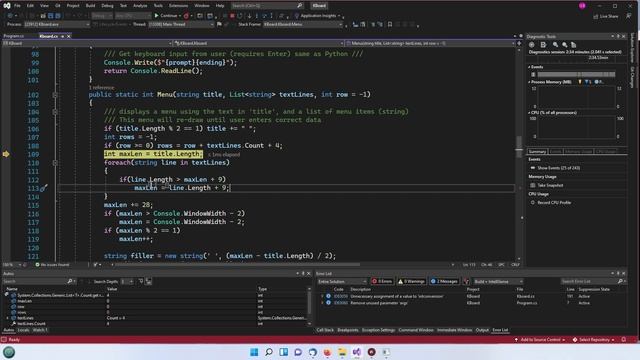The image size is (640, 360).
Task: Click the screwdriver quick actions icon on line 113
Action: [43, 188]
